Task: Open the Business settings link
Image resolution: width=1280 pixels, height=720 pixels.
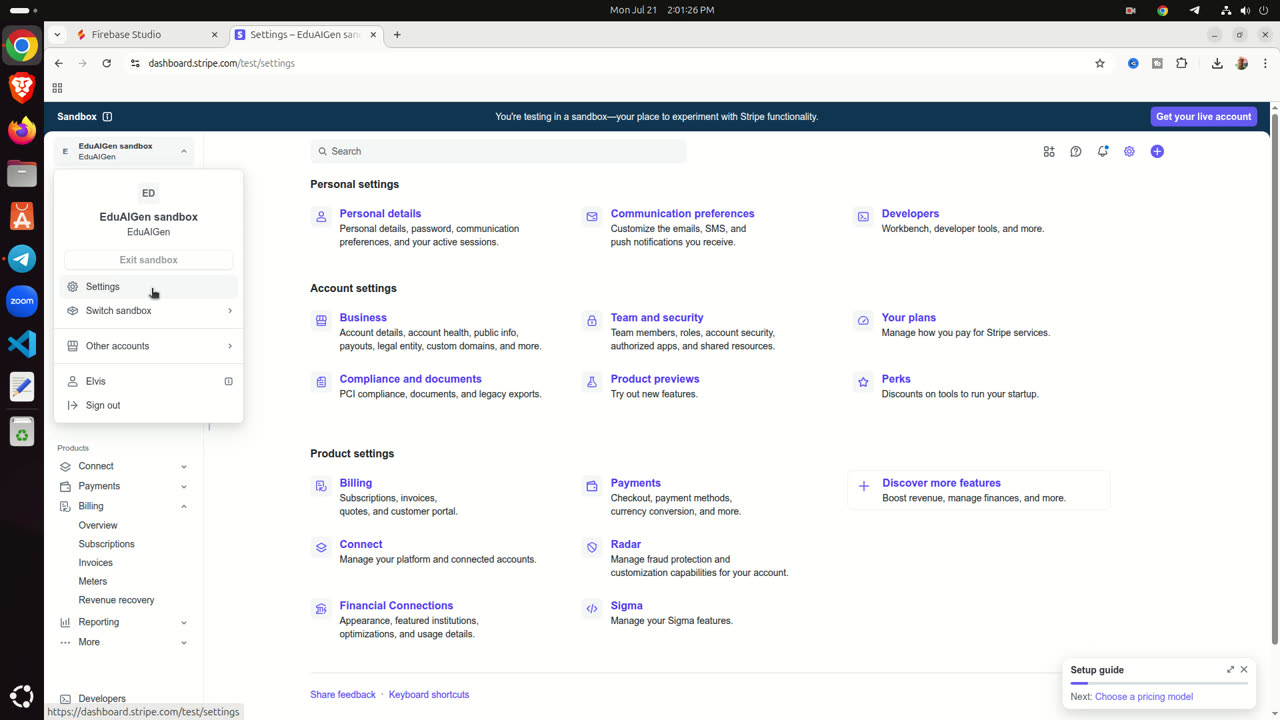Action: pos(363,318)
